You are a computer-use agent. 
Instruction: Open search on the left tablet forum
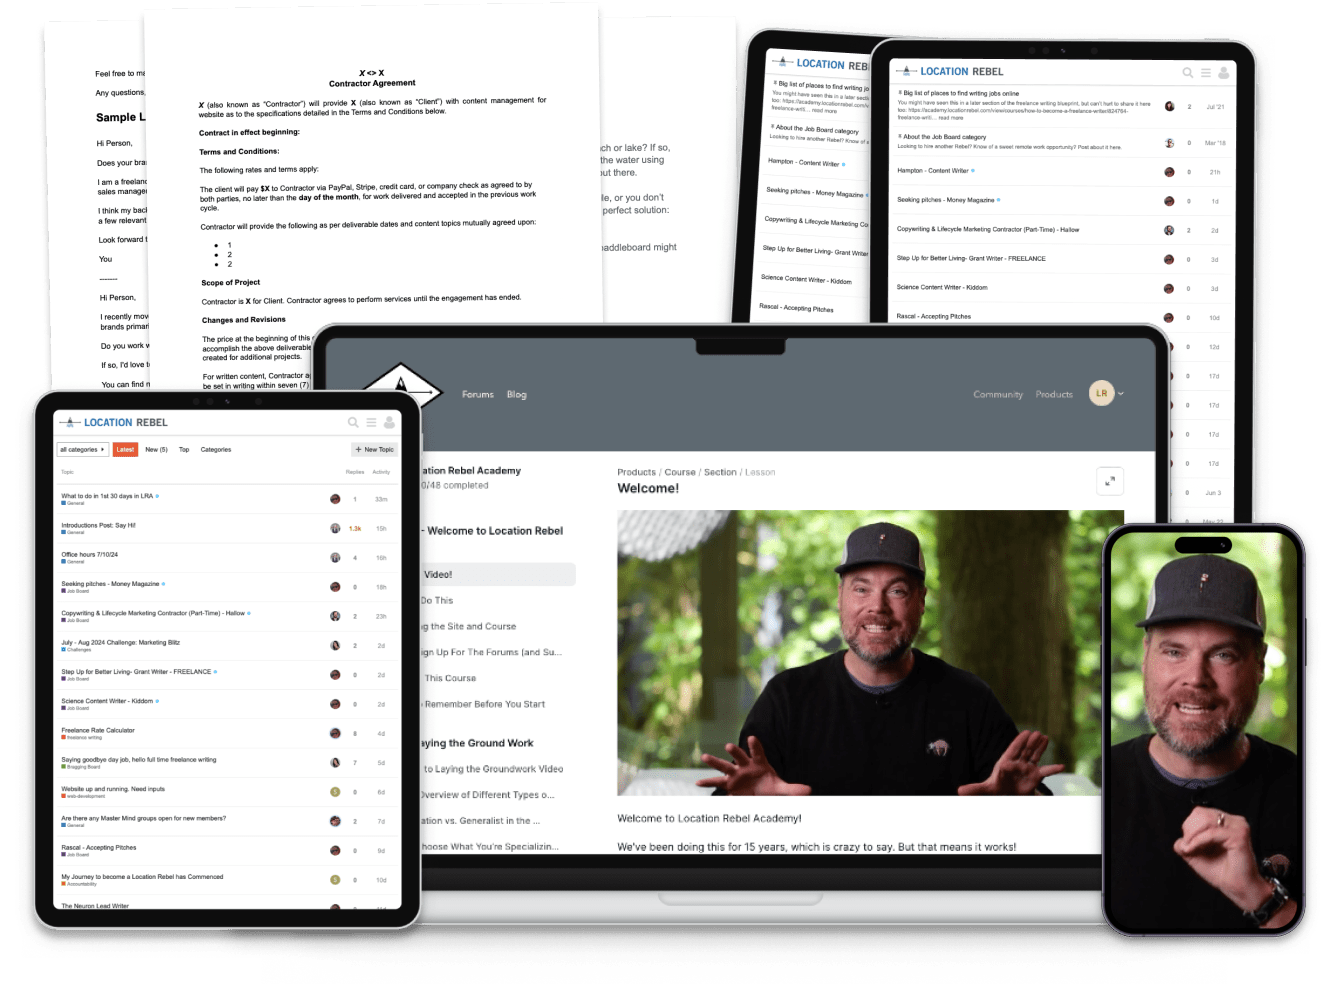point(353,422)
